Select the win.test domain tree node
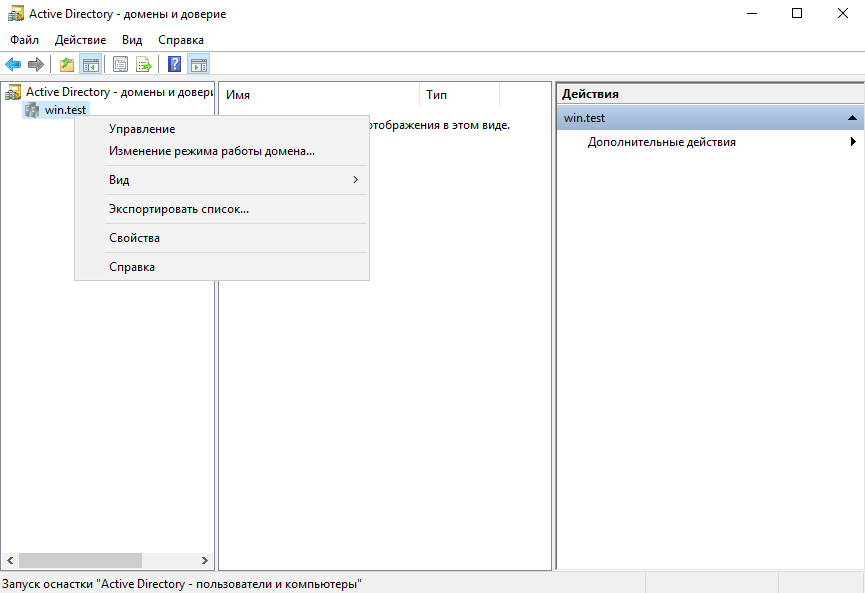The image size is (865, 593). pyautogui.click(x=65, y=109)
